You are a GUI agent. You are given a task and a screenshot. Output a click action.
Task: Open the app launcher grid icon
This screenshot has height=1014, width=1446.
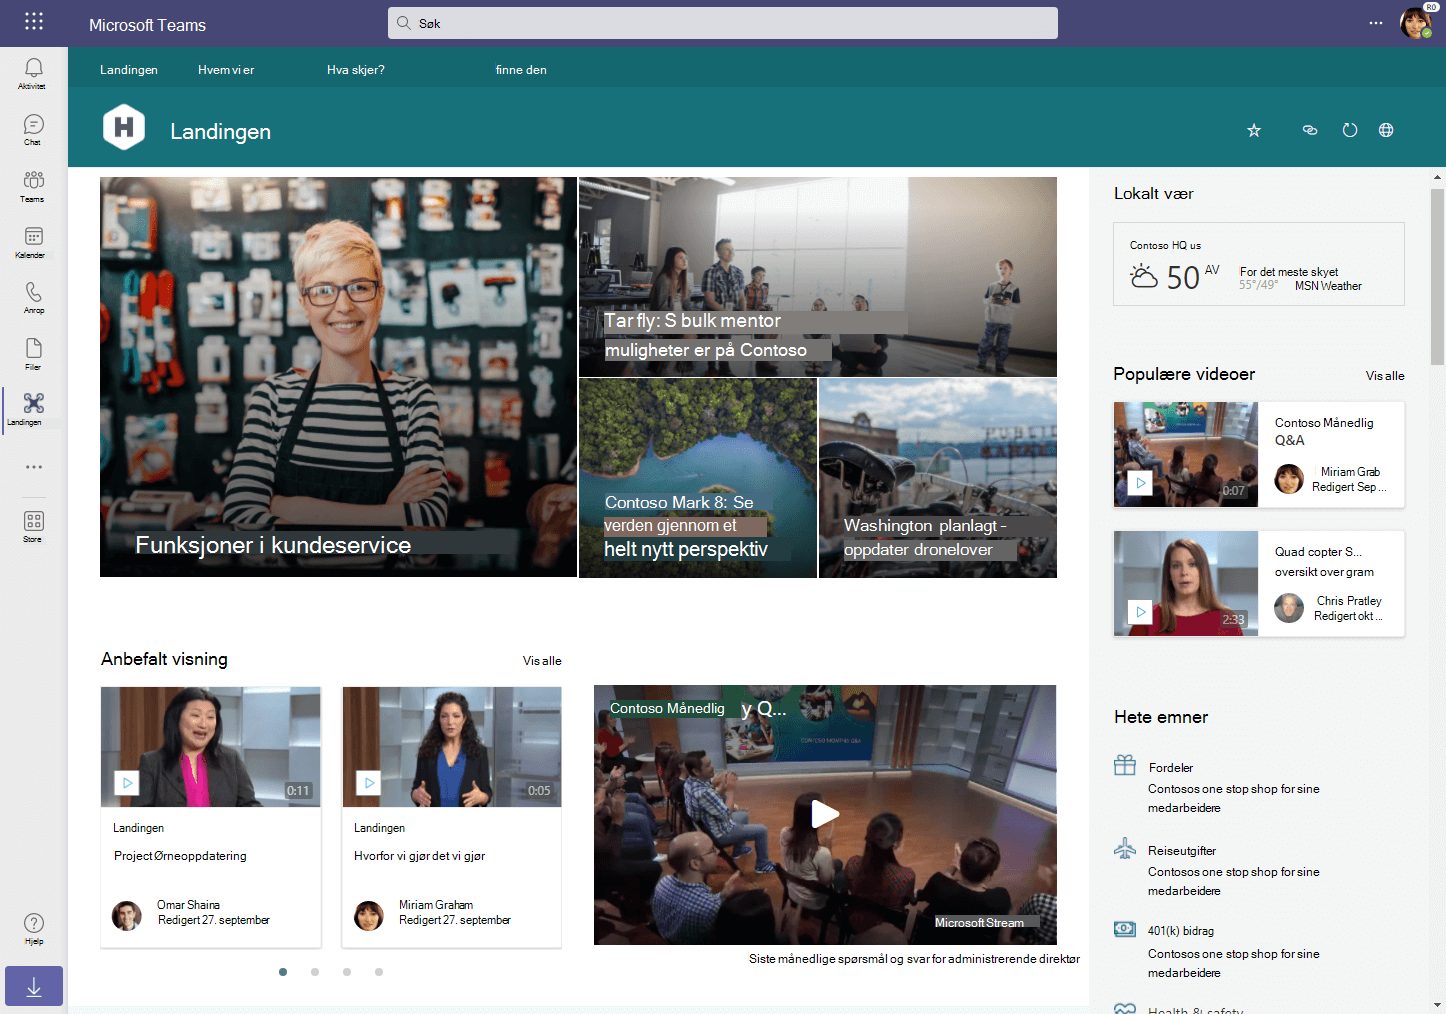coord(34,22)
